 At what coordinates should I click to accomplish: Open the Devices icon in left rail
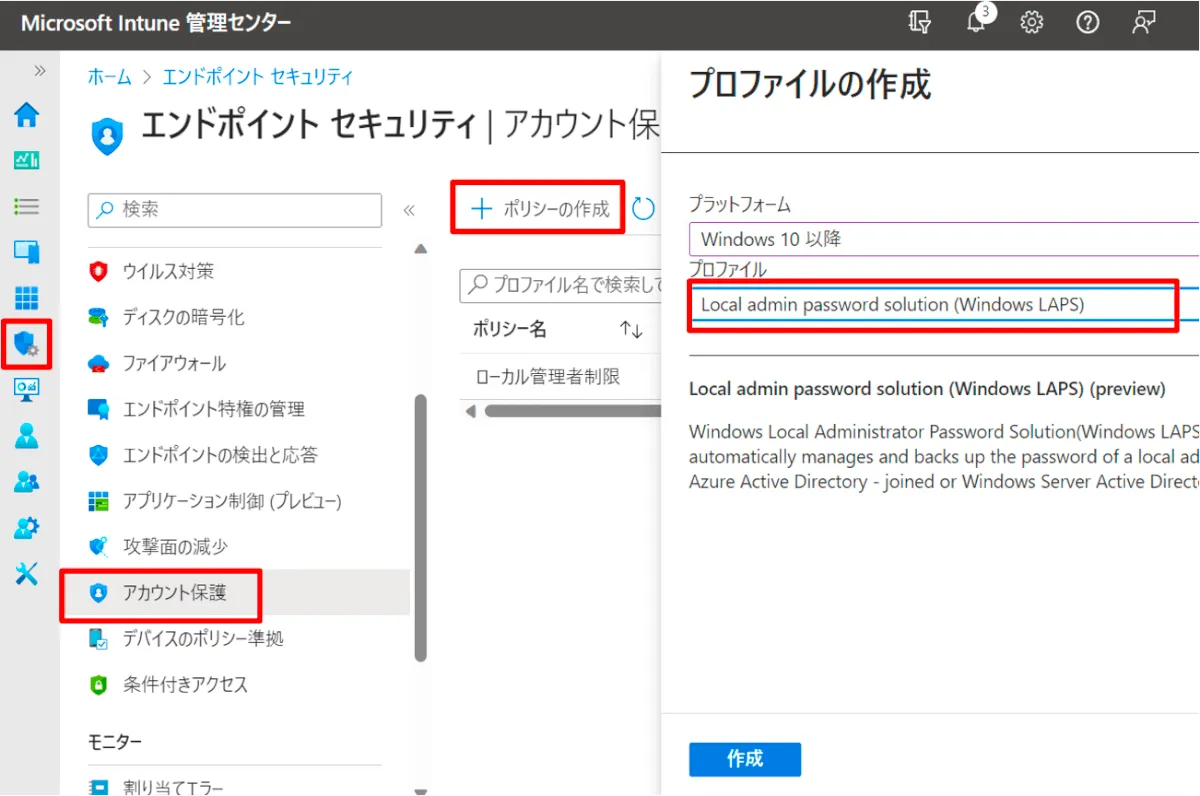tap(27, 252)
